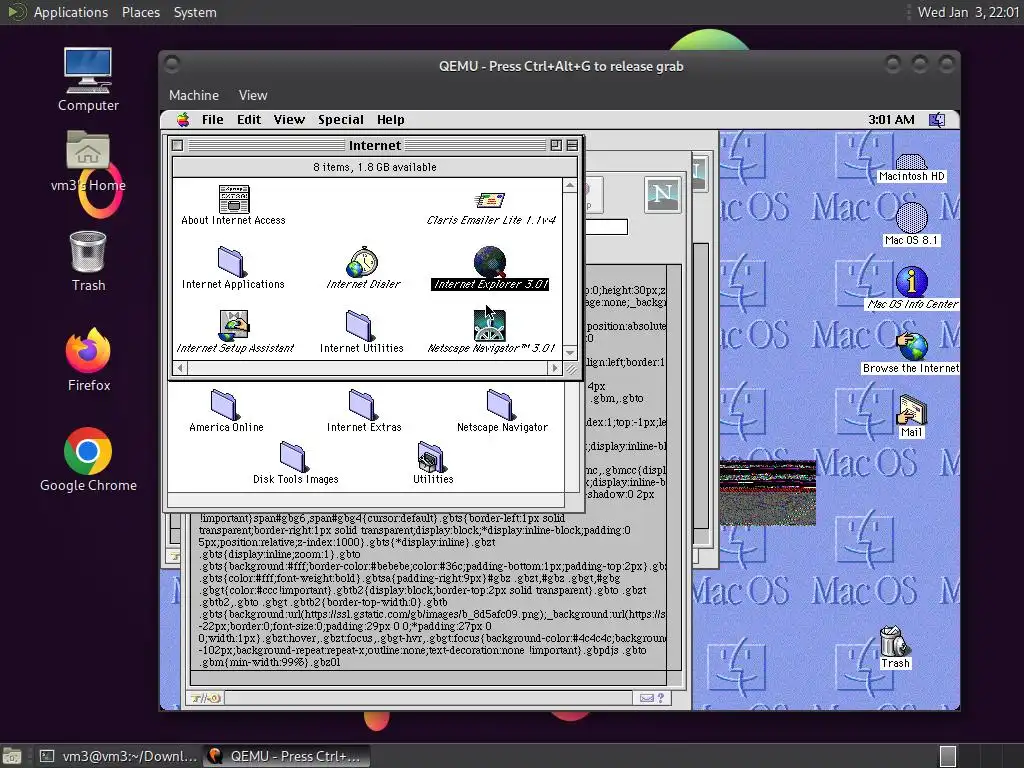
Task: Open Mac OS Info Center icon
Action: (912, 281)
